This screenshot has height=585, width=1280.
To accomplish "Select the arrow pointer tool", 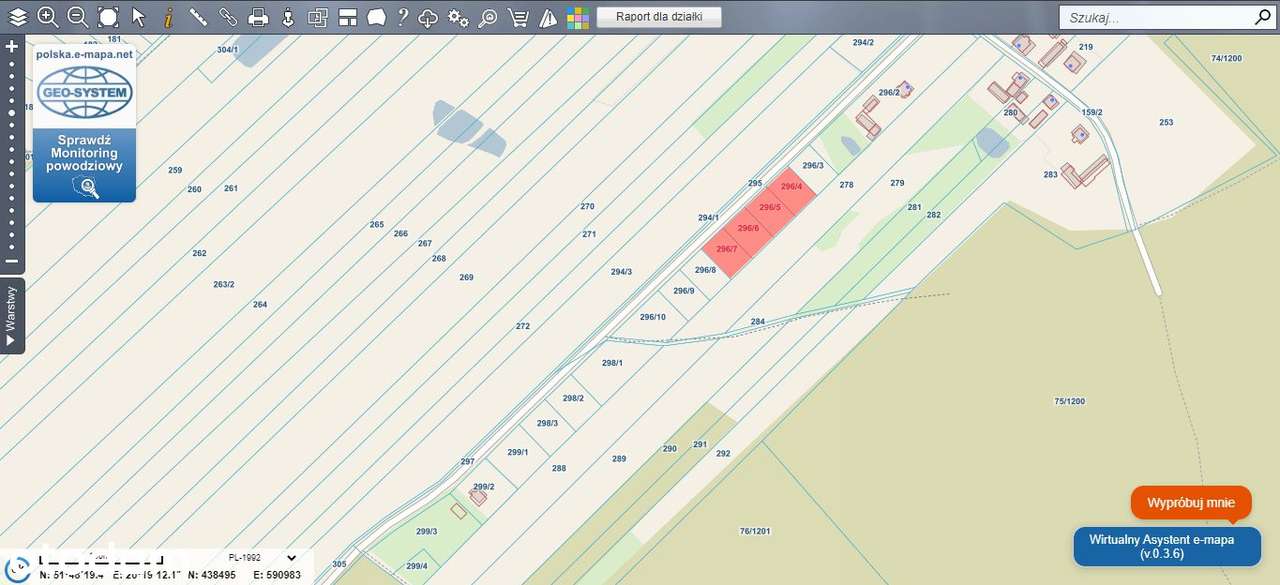I will tap(138, 17).
